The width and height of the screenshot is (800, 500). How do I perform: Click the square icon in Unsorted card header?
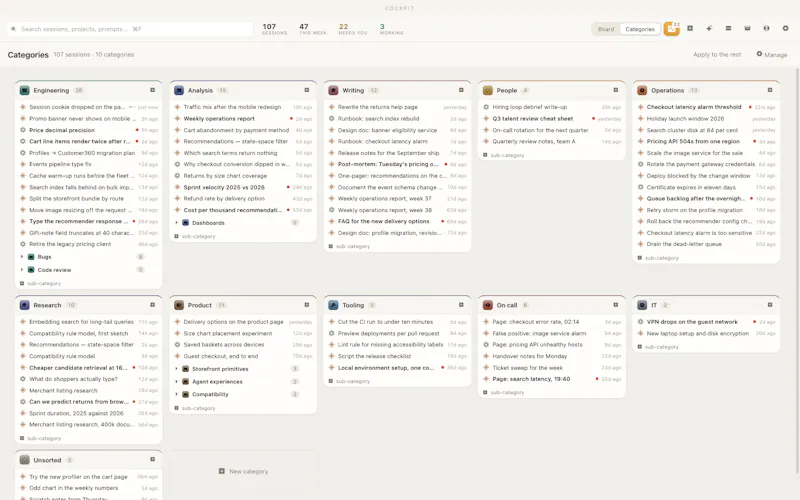click(x=153, y=459)
